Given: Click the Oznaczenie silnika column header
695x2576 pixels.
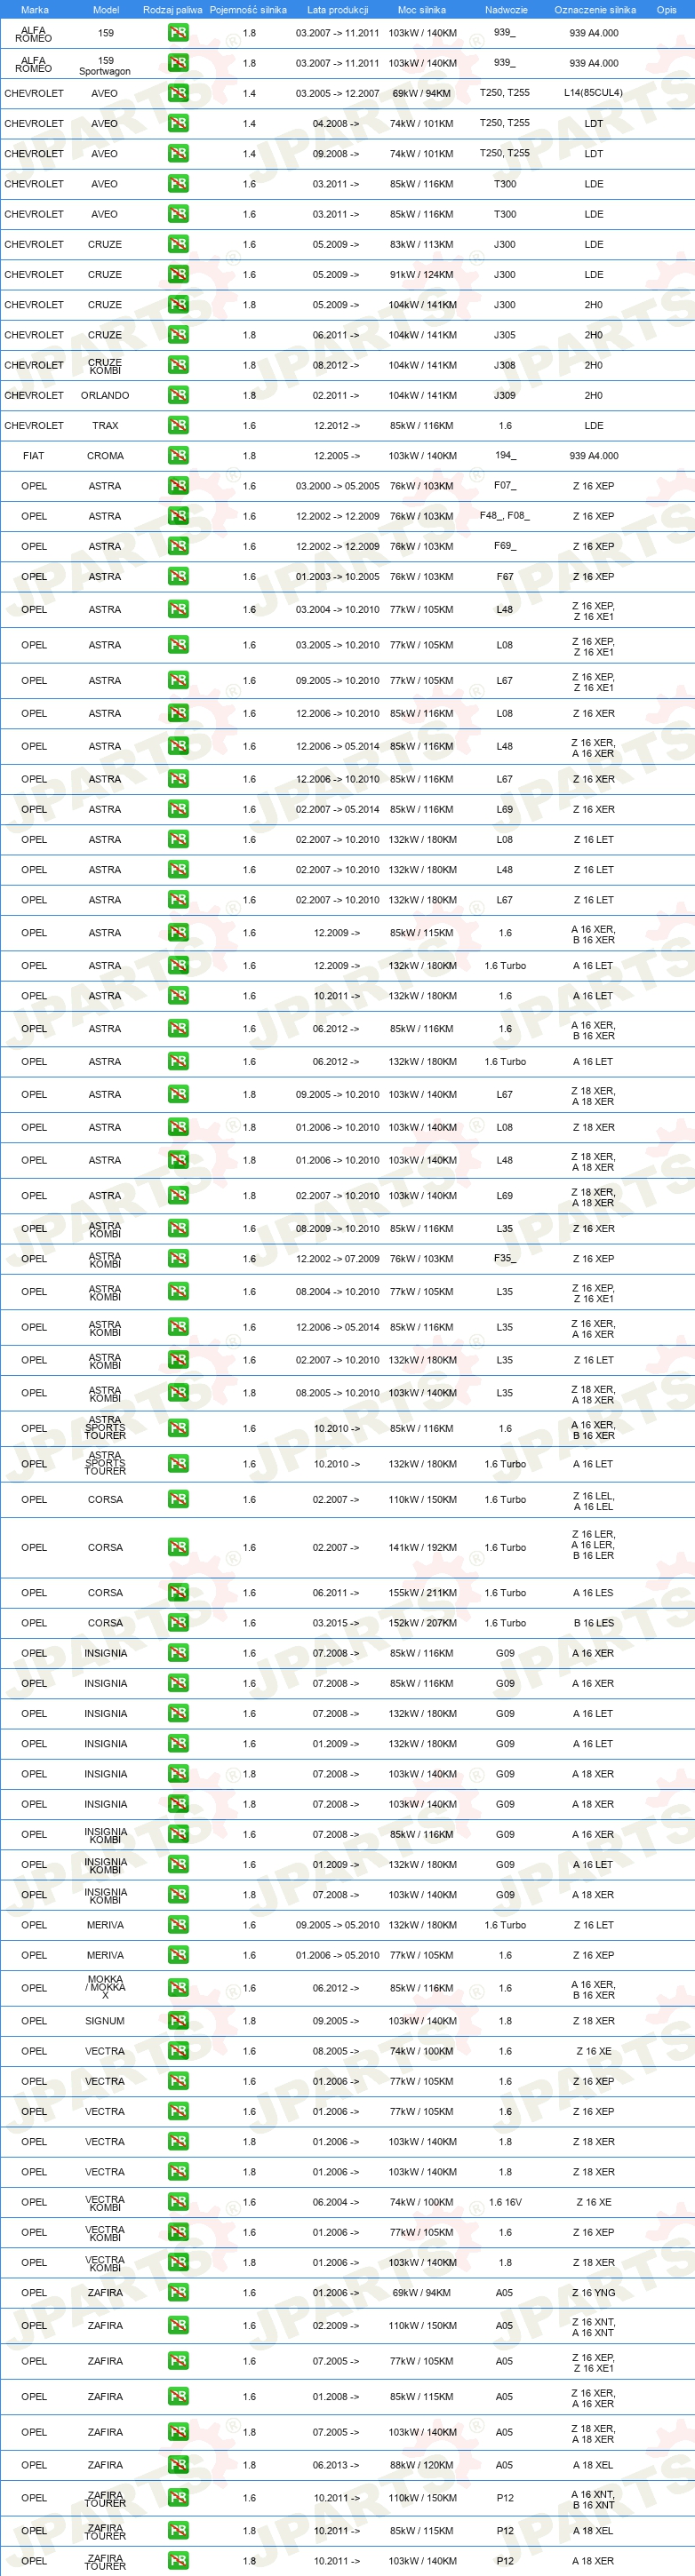Looking at the screenshot, I should tap(595, 10).
